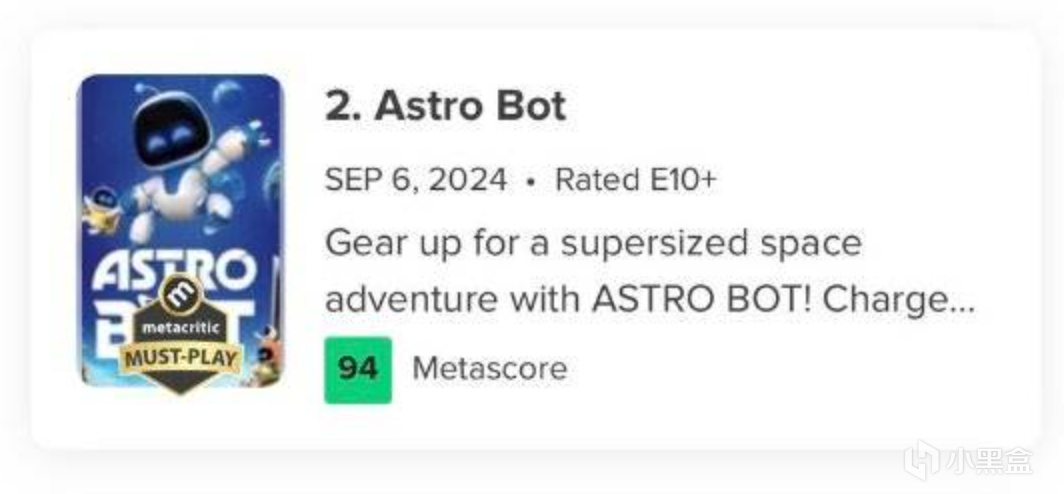Screen dimensions: 1064x494
Task: Click the rank number '2.' in title
Action: pos(343,107)
